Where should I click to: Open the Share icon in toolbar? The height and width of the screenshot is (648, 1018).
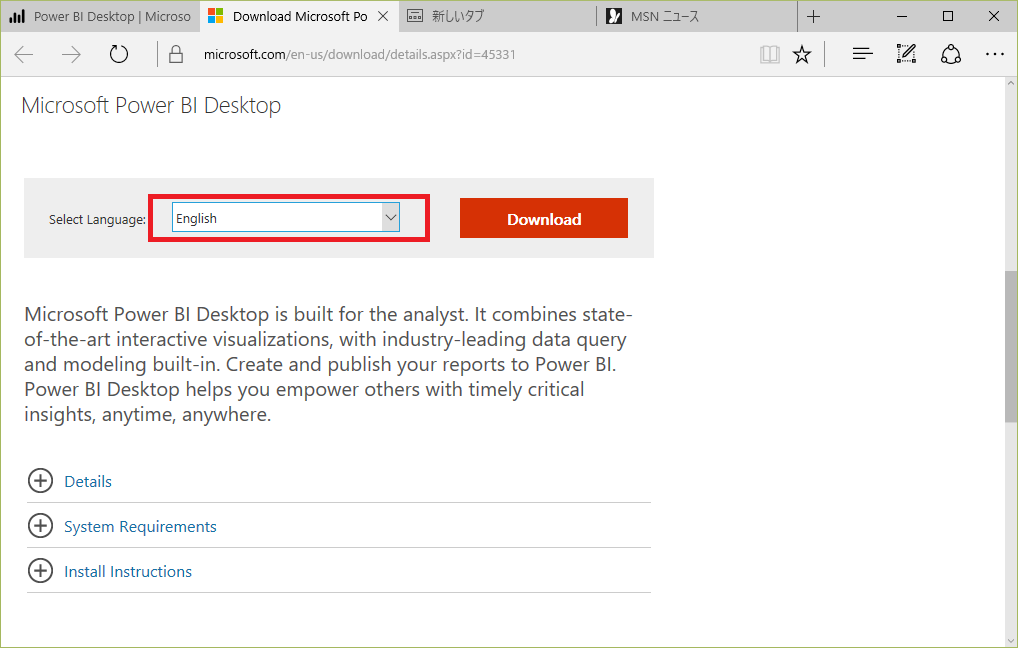(950, 55)
